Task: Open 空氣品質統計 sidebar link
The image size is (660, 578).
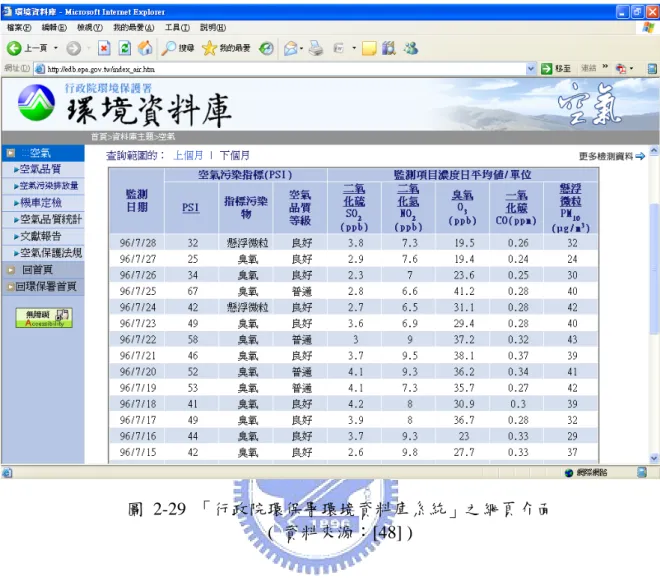Action: (51, 219)
